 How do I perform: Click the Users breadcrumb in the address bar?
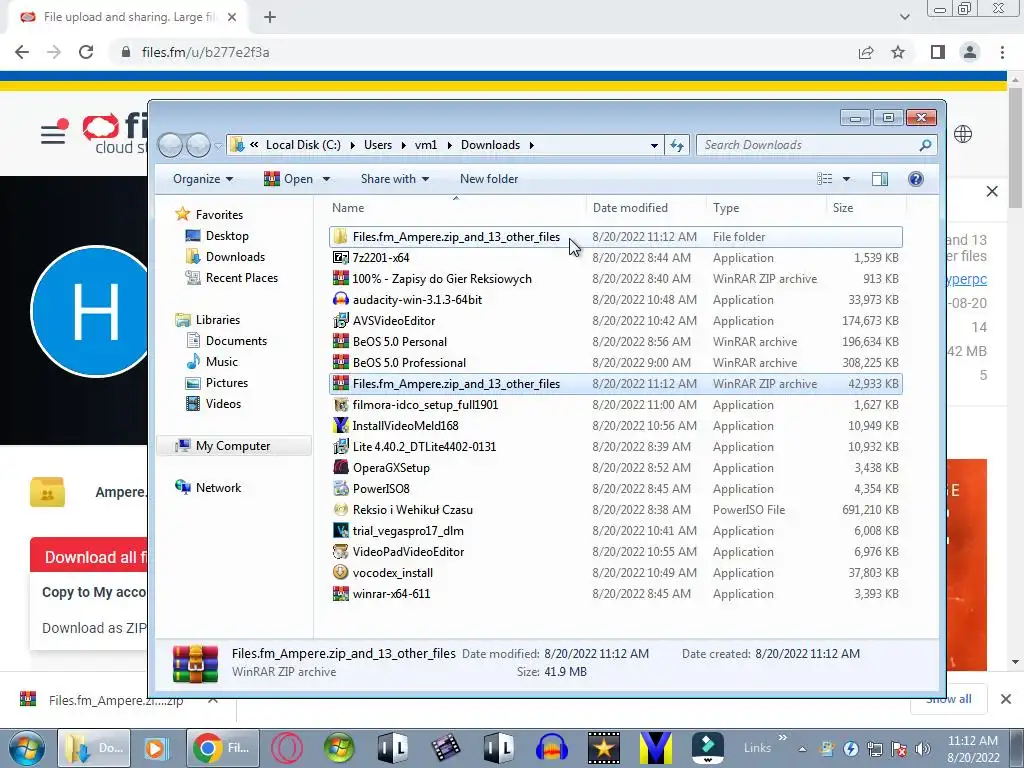[x=378, y=145]
